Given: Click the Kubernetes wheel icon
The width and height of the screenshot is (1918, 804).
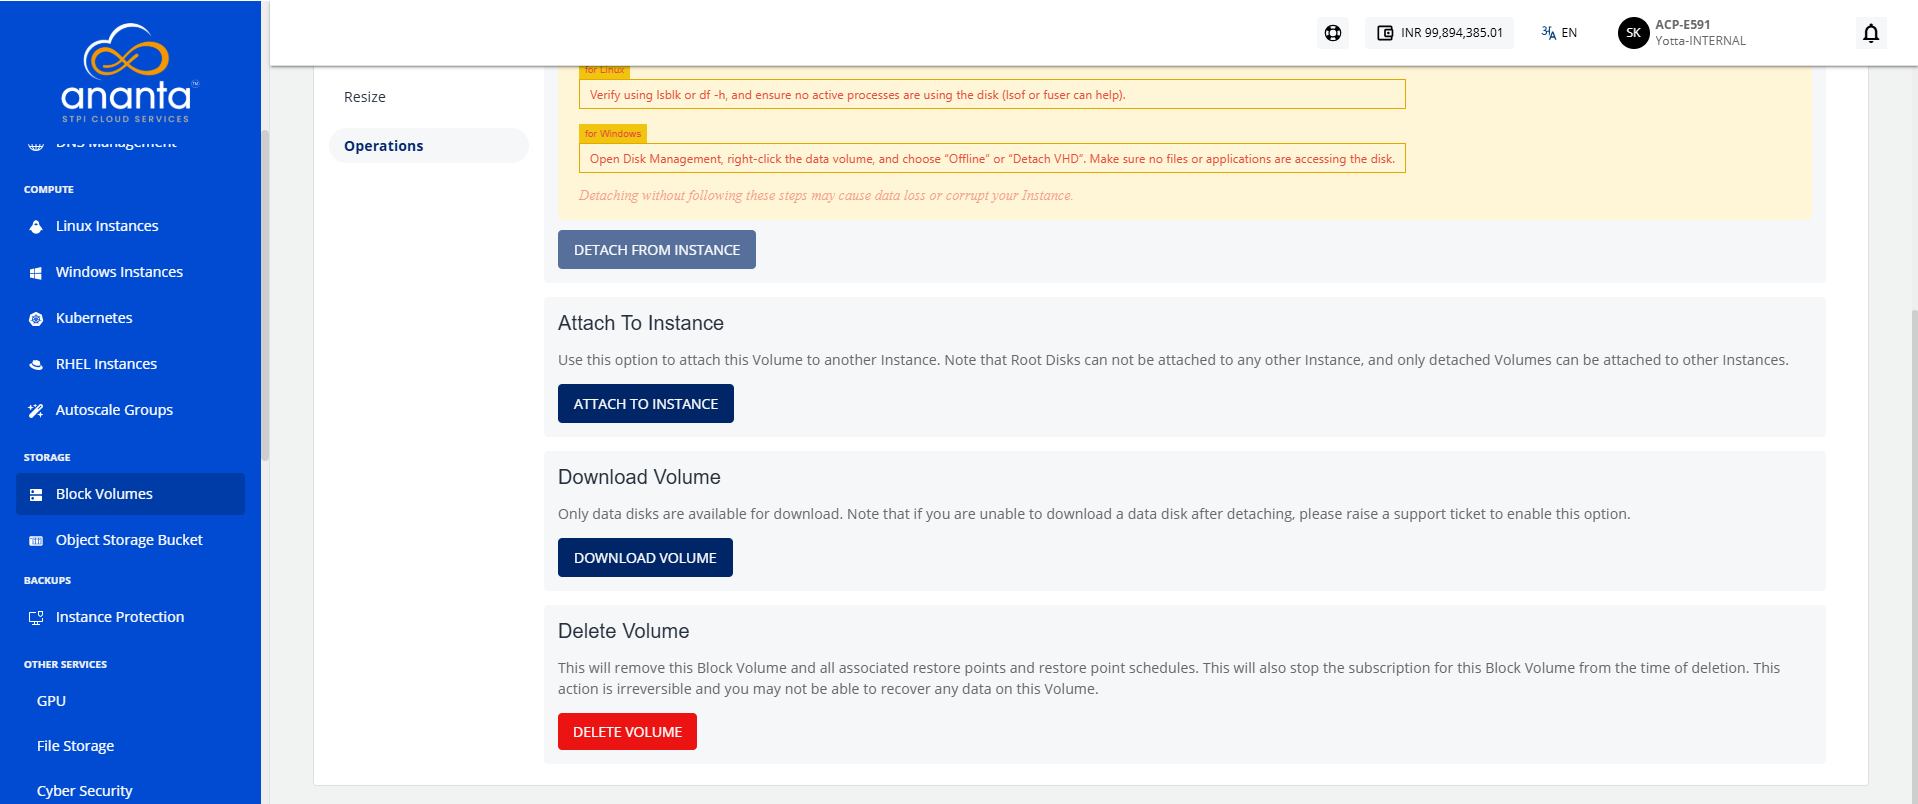Looking at the screenshot, I should (36, 319).
